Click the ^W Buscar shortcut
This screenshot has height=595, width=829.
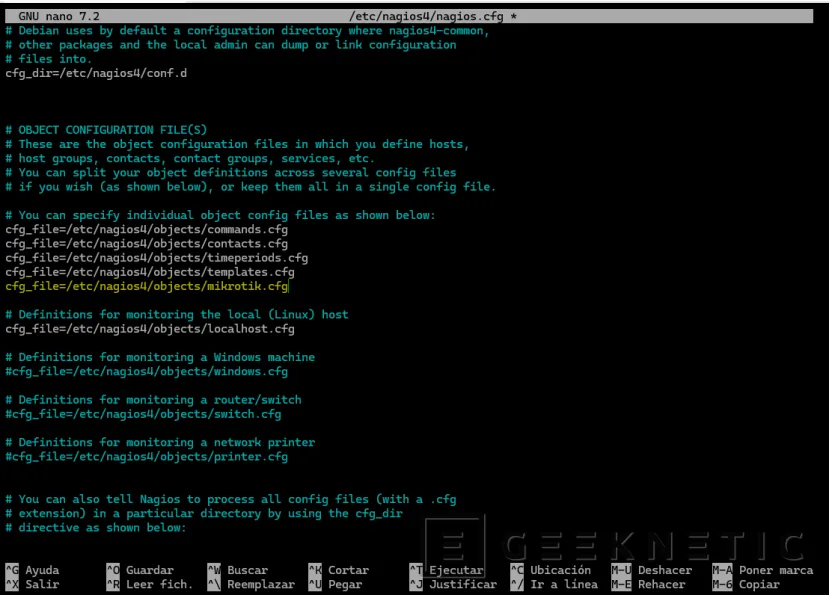(237, 570)
